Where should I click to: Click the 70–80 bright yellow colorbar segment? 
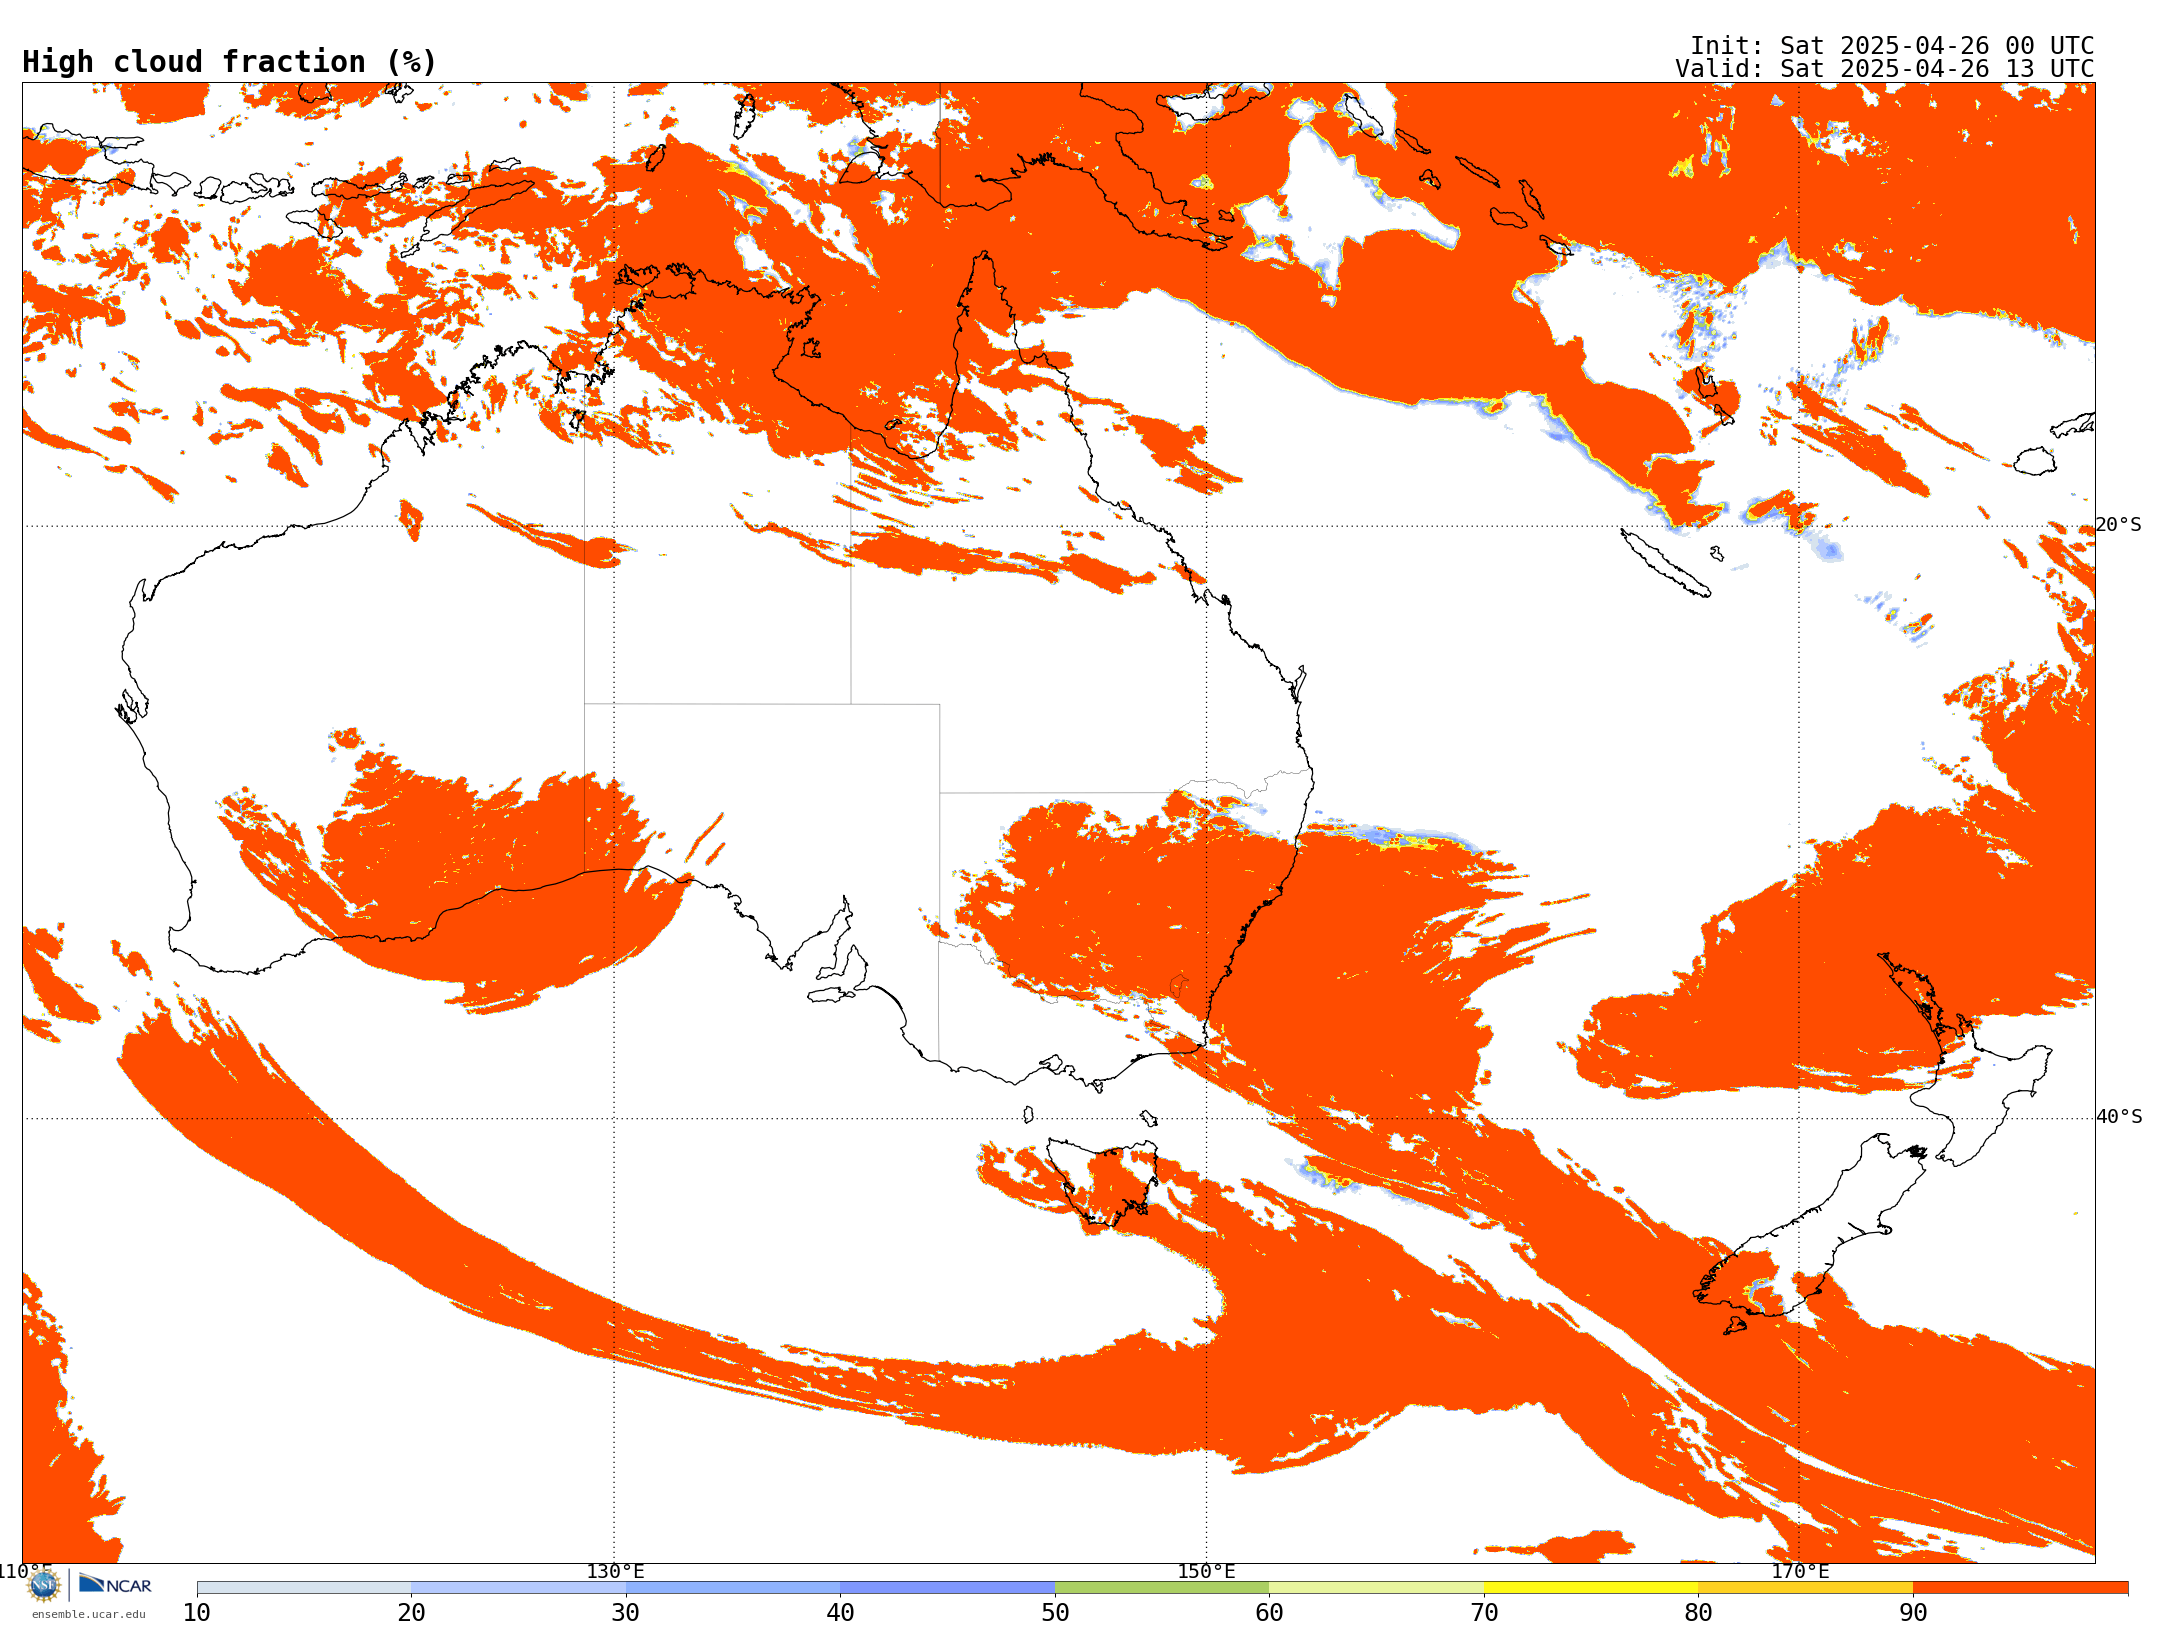1591,1588
